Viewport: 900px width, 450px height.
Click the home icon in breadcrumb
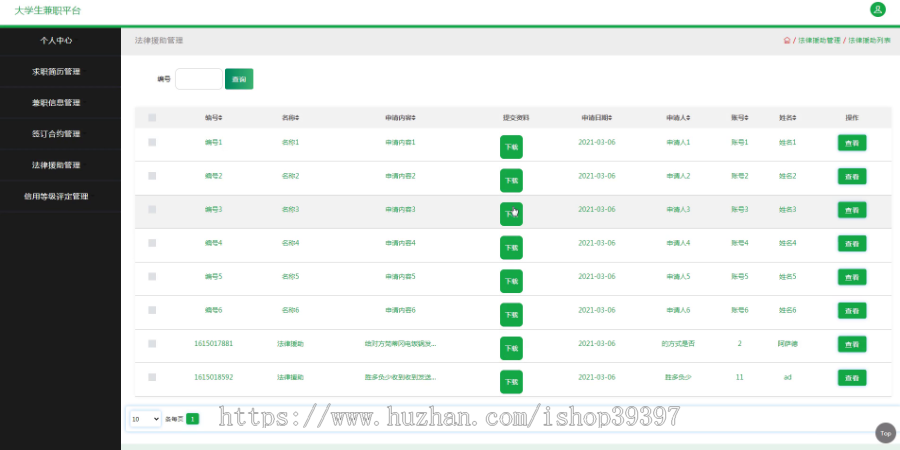[x=787, y=41]
